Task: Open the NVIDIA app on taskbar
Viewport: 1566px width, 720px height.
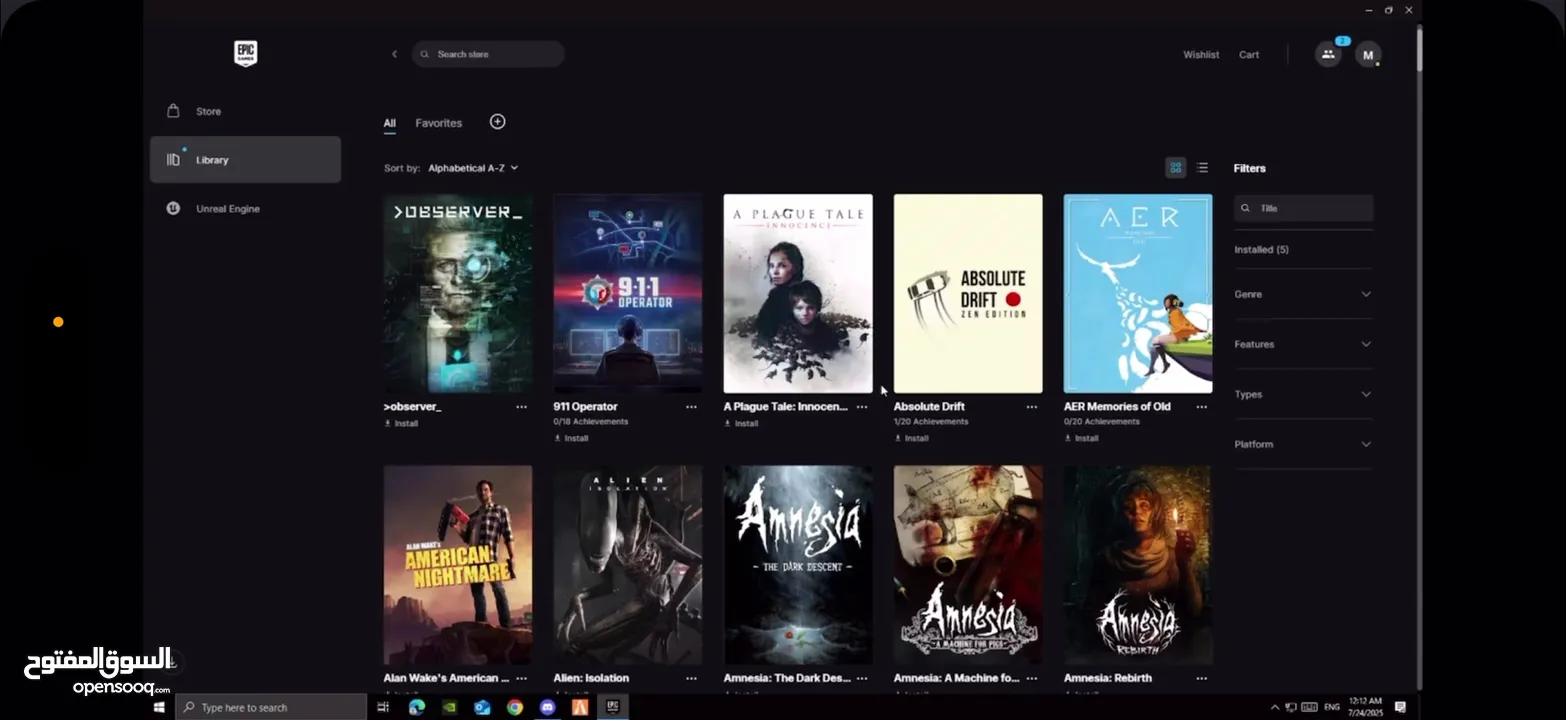Action: pos(450,707)
